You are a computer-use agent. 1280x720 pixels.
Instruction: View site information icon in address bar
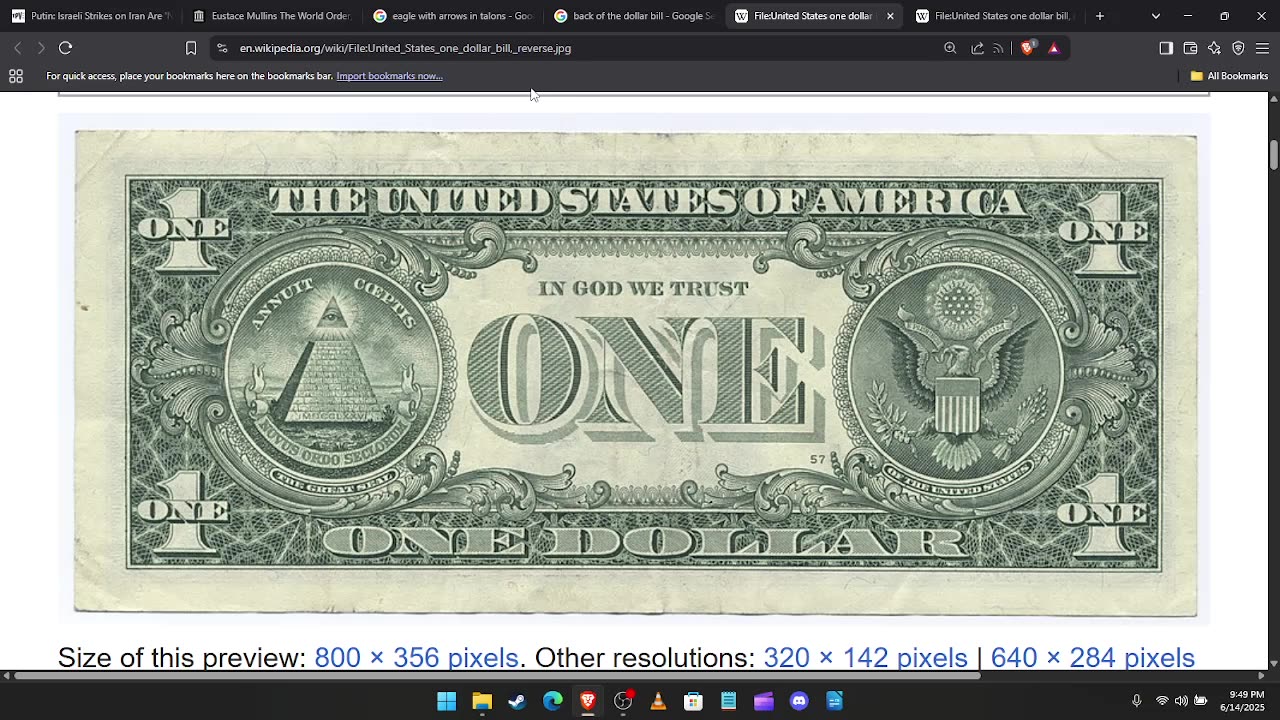coord(222,48)
